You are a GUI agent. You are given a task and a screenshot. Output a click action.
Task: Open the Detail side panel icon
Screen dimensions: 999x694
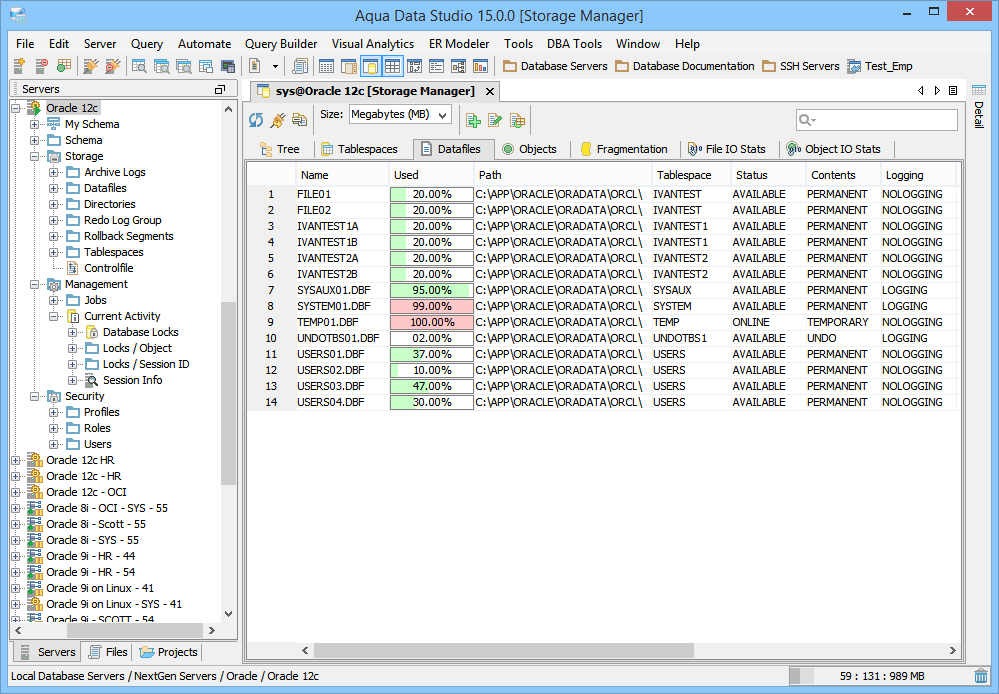pos(979,90)
